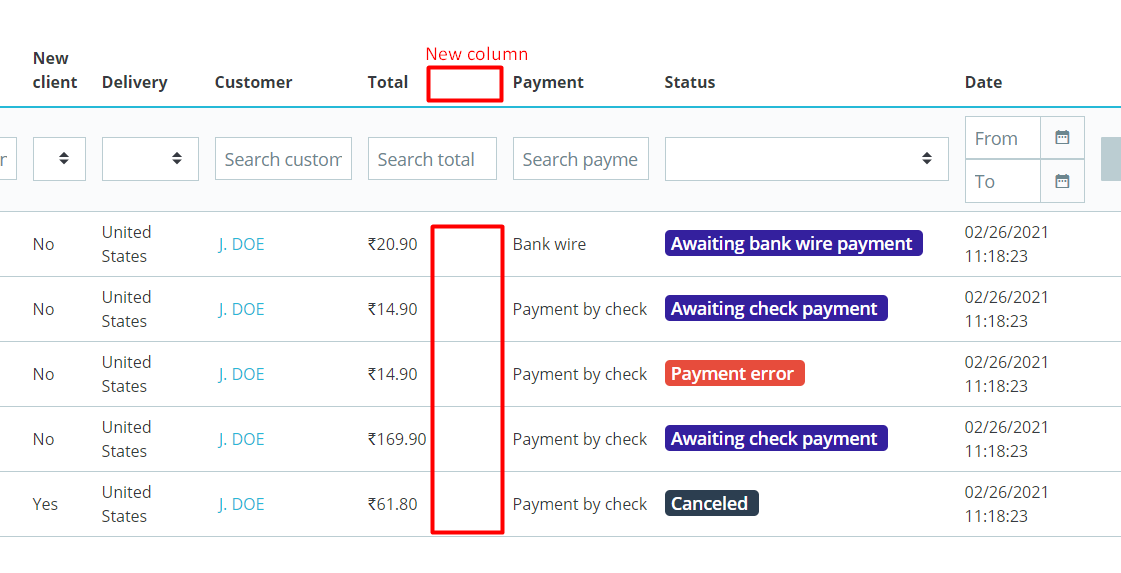Image resolution: width=1121 pixels, height=573 pixels.
Task: Click the Search total input field
Action: 432,159
